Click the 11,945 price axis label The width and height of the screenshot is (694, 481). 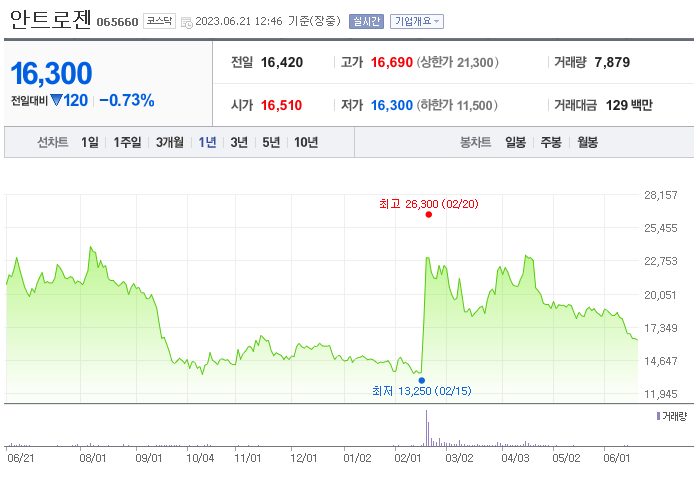(x=661, y=394)
